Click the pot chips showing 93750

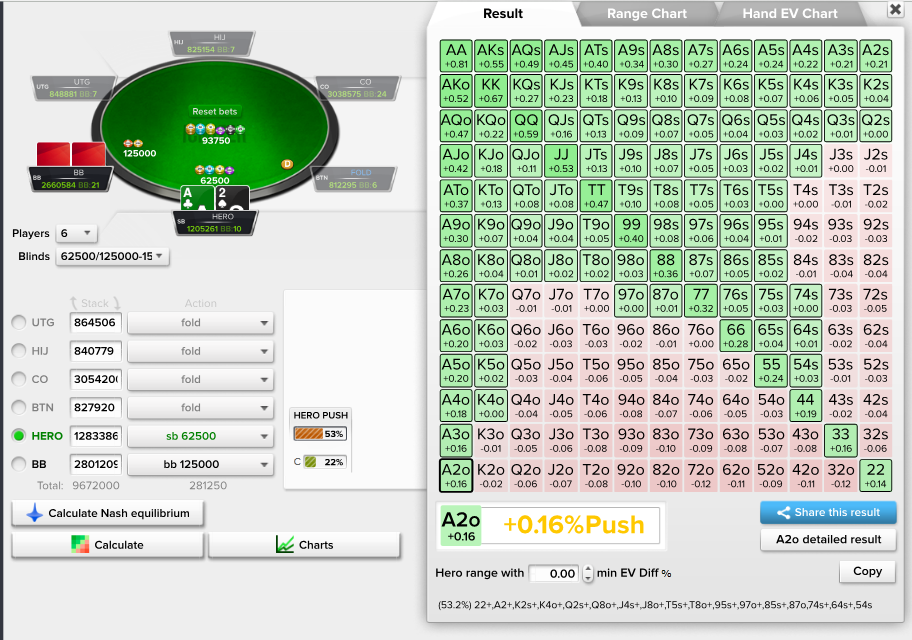215,129
